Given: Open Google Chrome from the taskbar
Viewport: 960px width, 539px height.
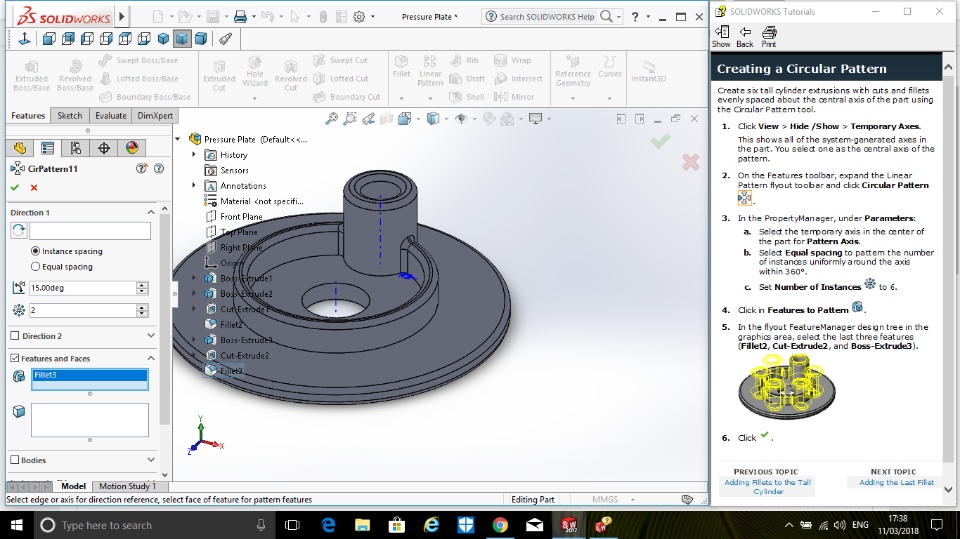Looking at the screenshot, I should point(500,525).
